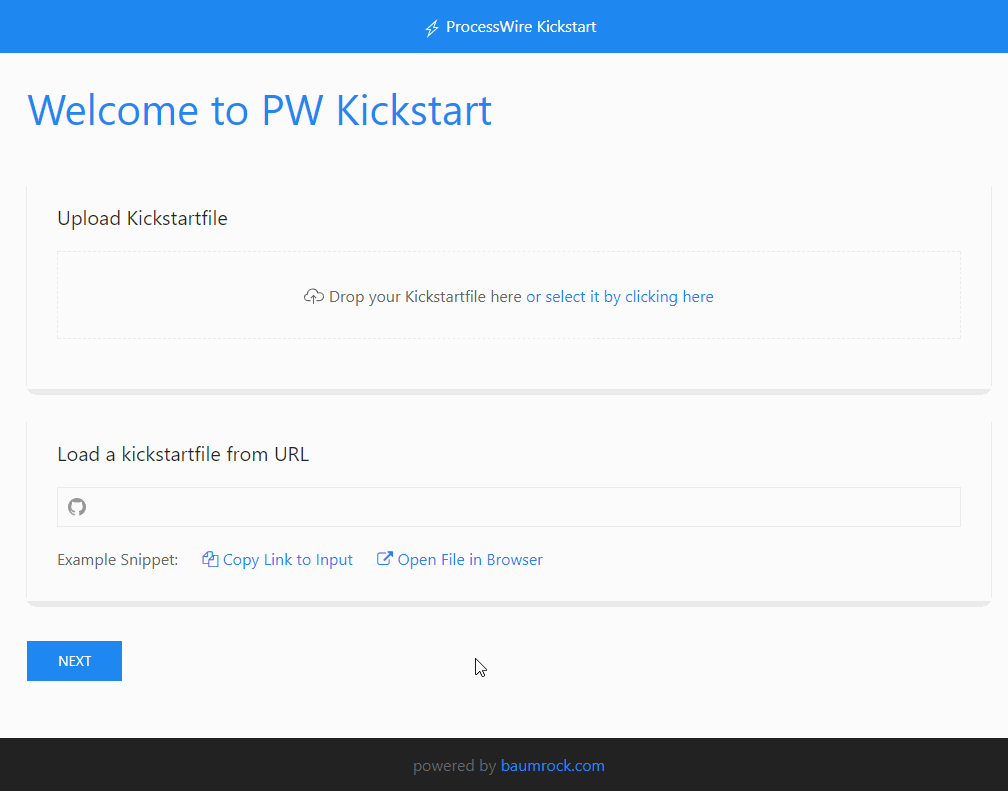Image resolution: width=1008 pixels, height=791 pixels.
Task: Click the Open File in Browser link
Action: point(468,559)
